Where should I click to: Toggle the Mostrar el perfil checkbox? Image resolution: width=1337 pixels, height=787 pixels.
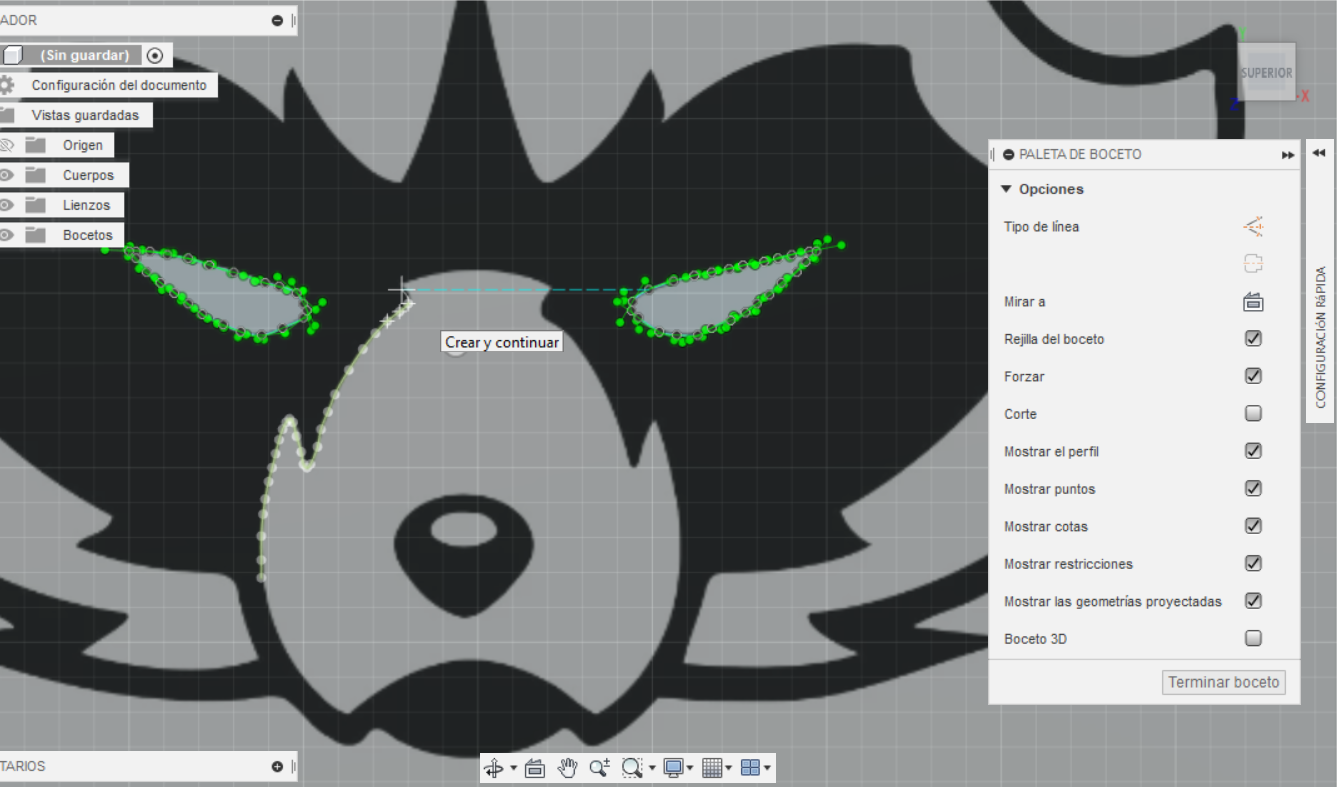click(1253, 451)
